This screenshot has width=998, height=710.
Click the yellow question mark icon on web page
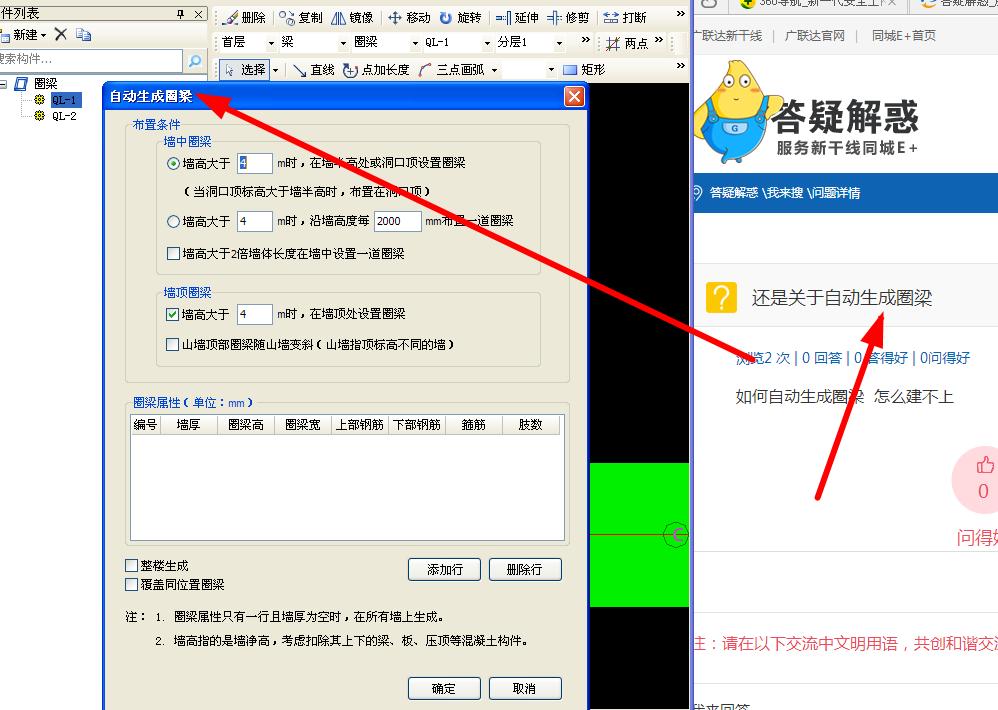[721, 298]
